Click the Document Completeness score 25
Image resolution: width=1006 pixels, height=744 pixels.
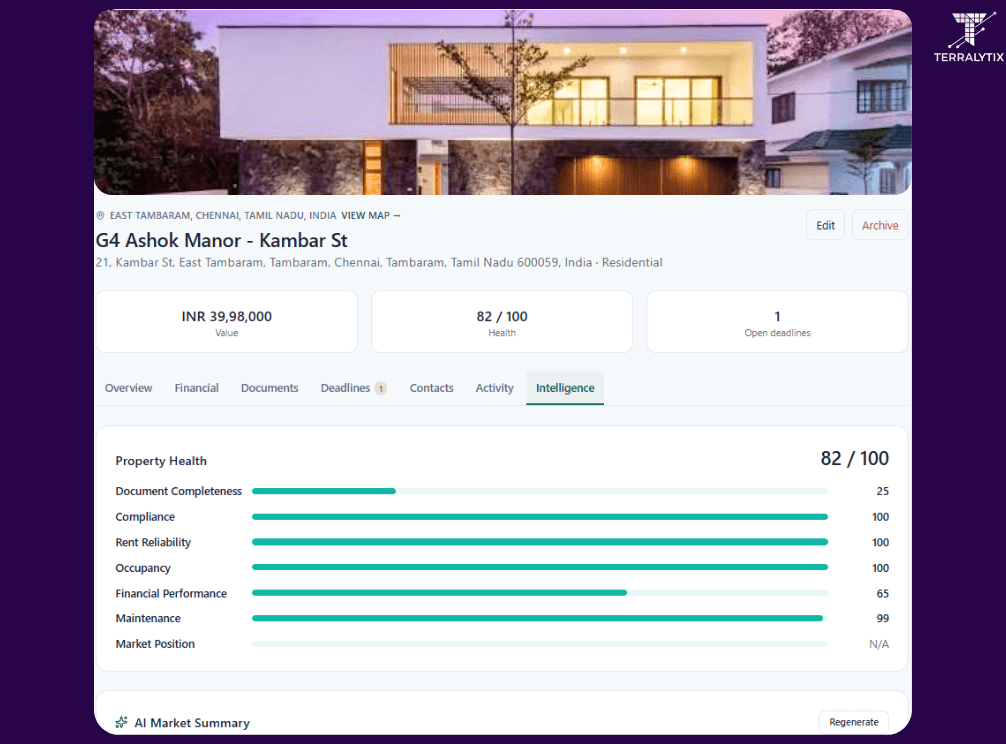click(x=883, y=491)
